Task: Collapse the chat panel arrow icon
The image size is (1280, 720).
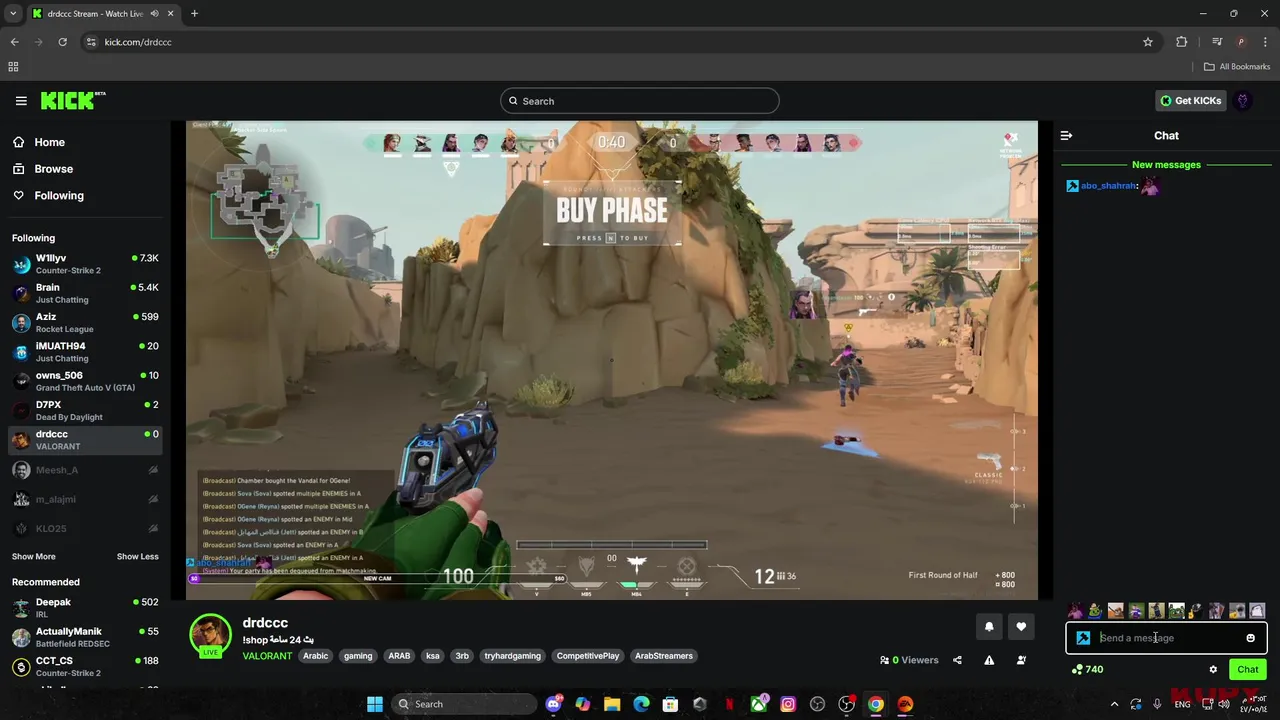Action: (x=1066, y=135)
